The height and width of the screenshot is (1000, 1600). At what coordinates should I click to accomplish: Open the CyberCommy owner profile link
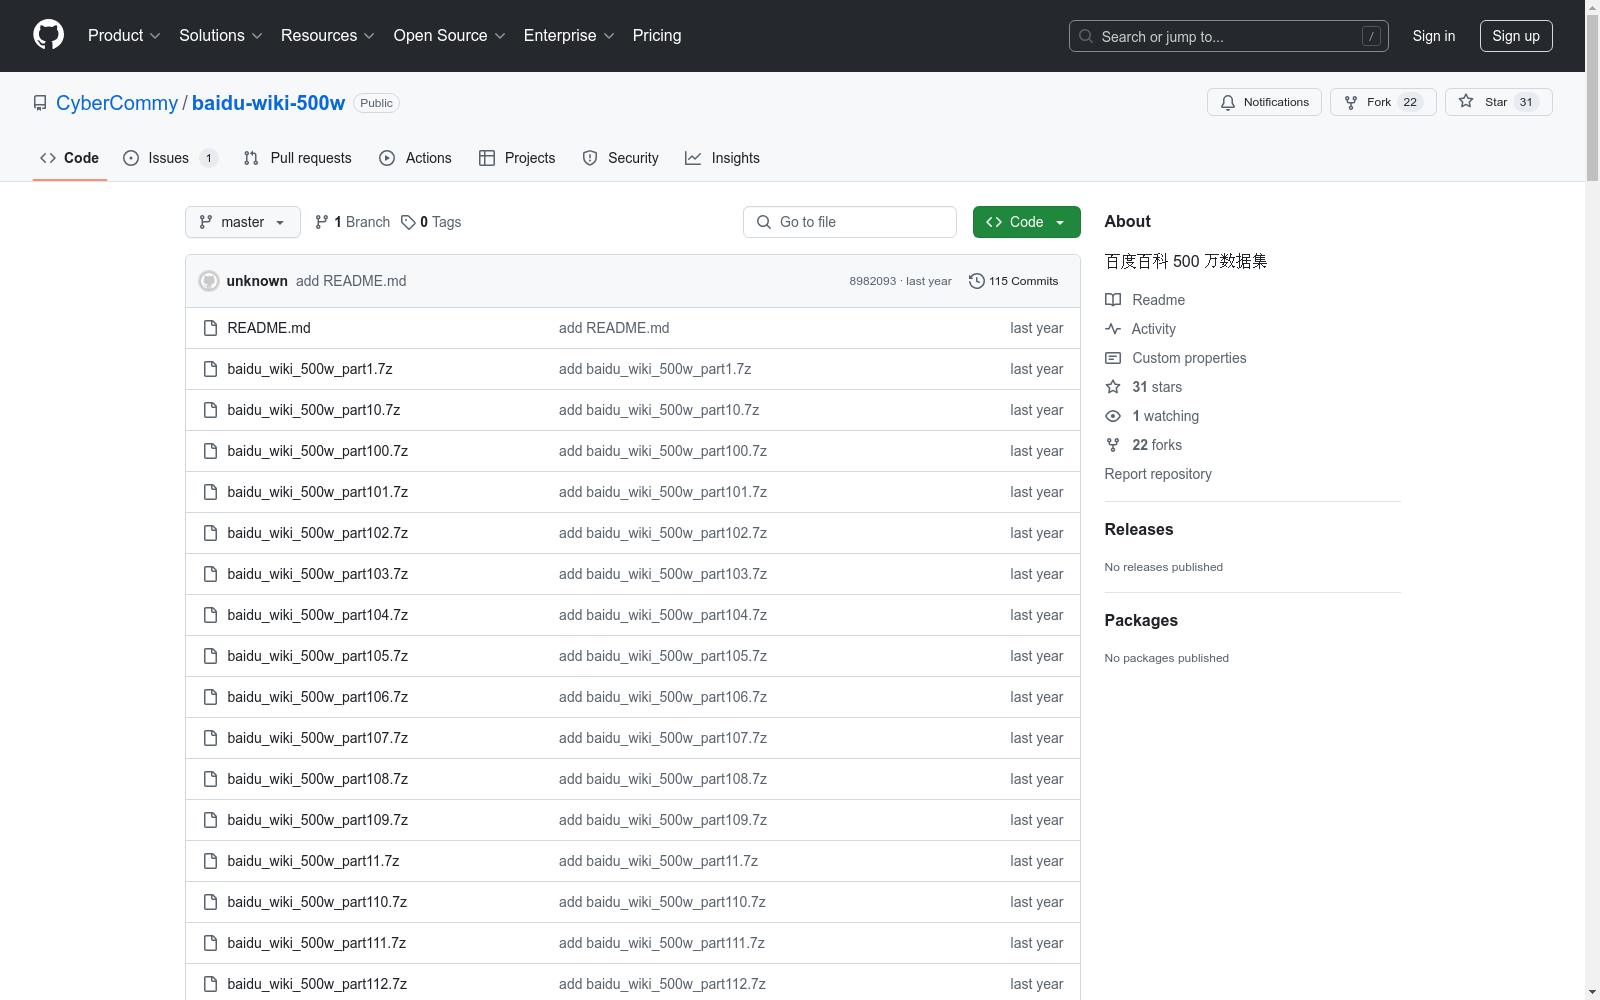click(117, 103)
